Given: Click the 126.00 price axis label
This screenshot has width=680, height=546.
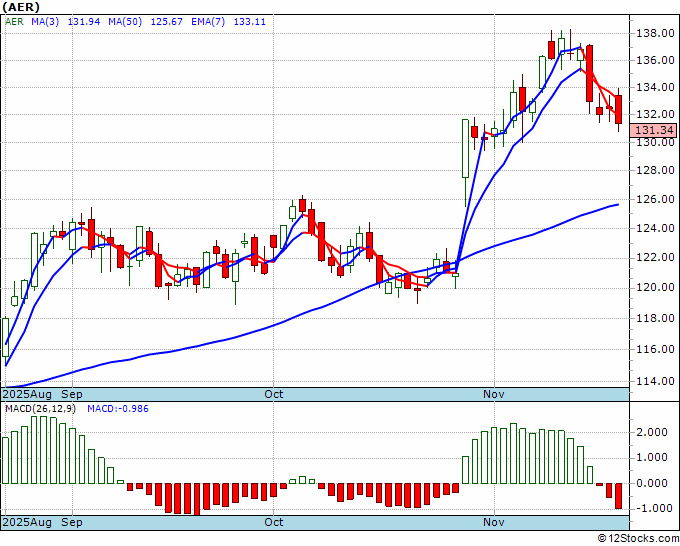Looking at the screenshot, I should (655, 199).
